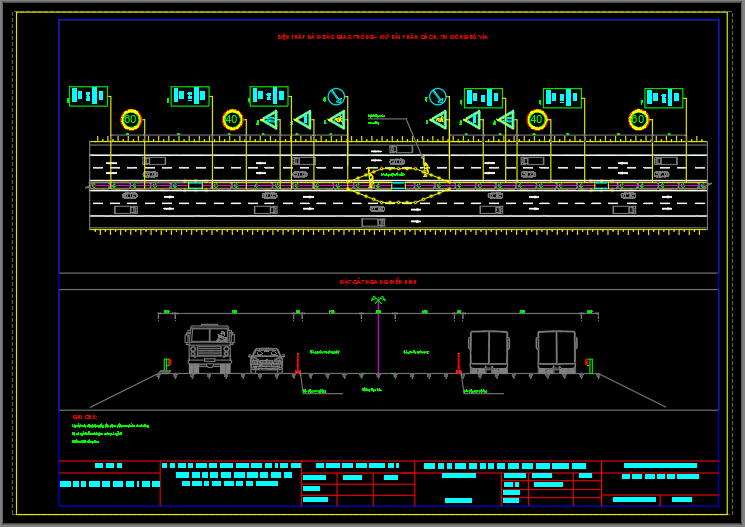745x527 pixels.
Task: Pick the right round blue prohibition sign
Action: click(437, 97)
